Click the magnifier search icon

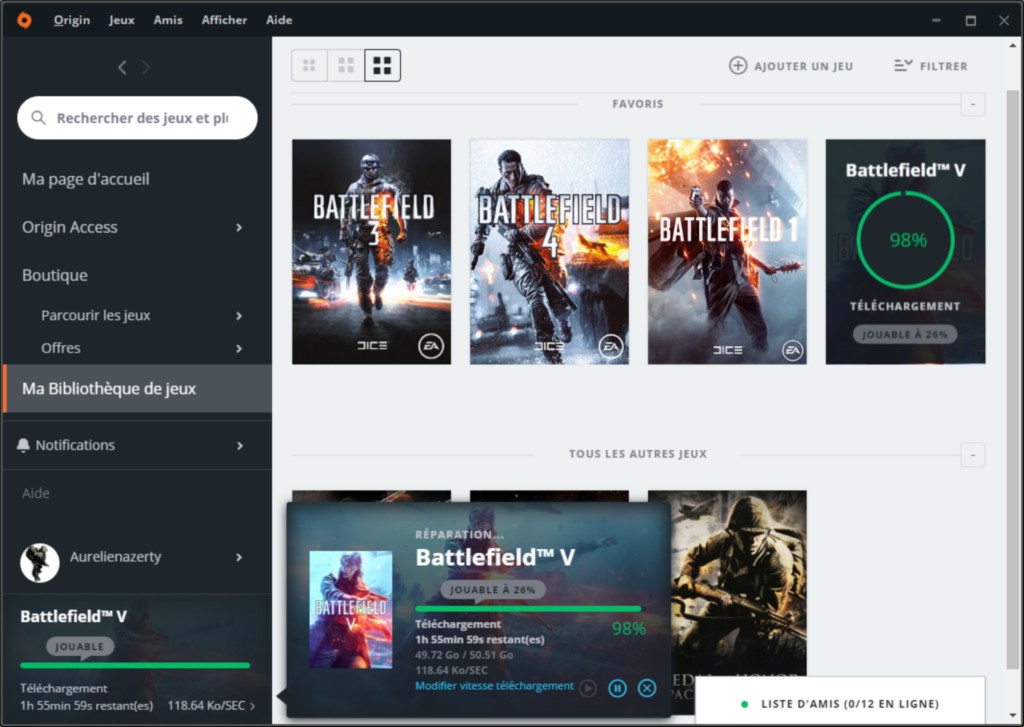(39, 118)
